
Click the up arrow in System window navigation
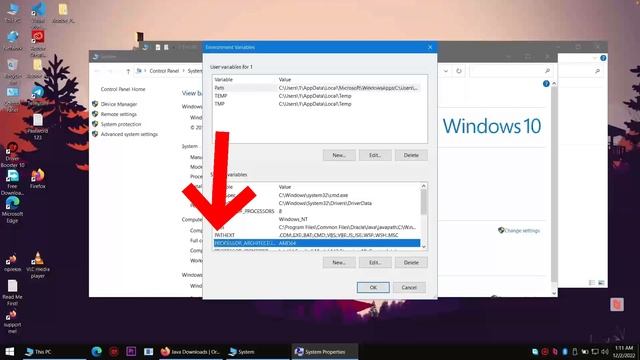click(128, 71)
